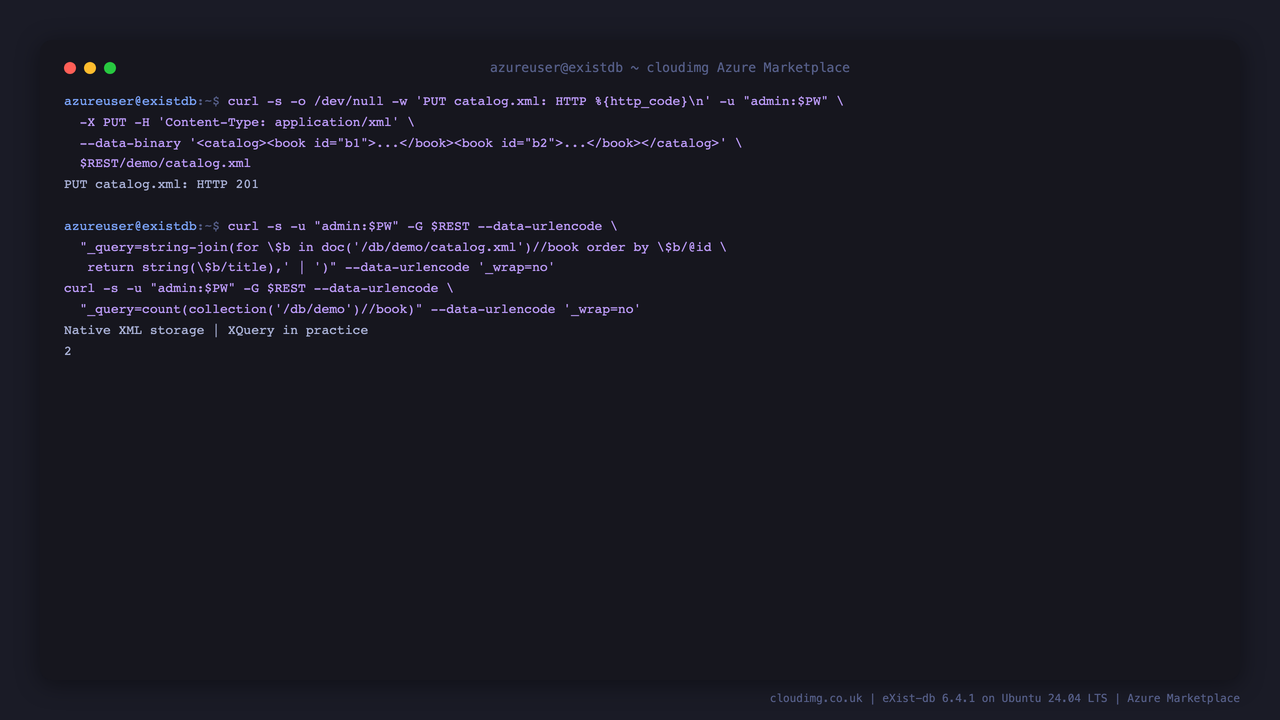
Task: Click the footer text 'cloudimg.co.uk | eXist-db 6.4.1 on Ubuntu 24.04 LTS | Azure Marketplace'
Action: (x=1005, y=698)
